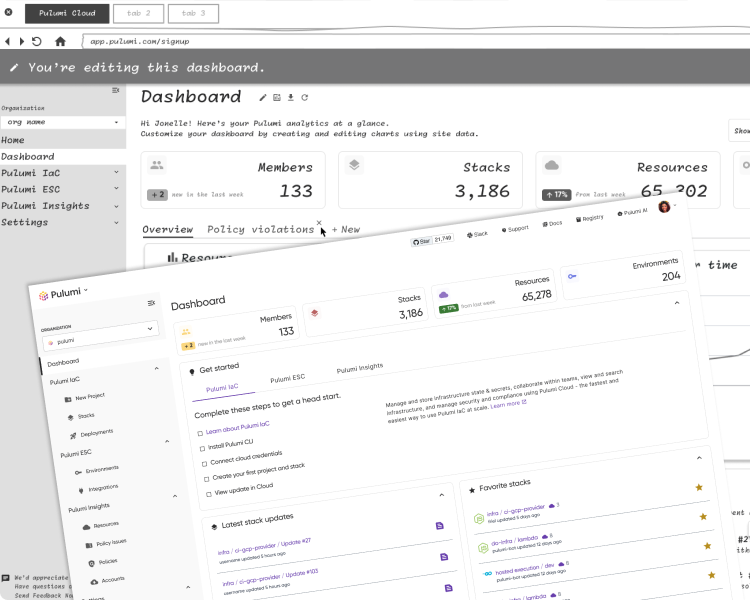The width and height of the screenshot is (750, 600).
Task: Reload the page in the wireframe browser
Action: 37,41
